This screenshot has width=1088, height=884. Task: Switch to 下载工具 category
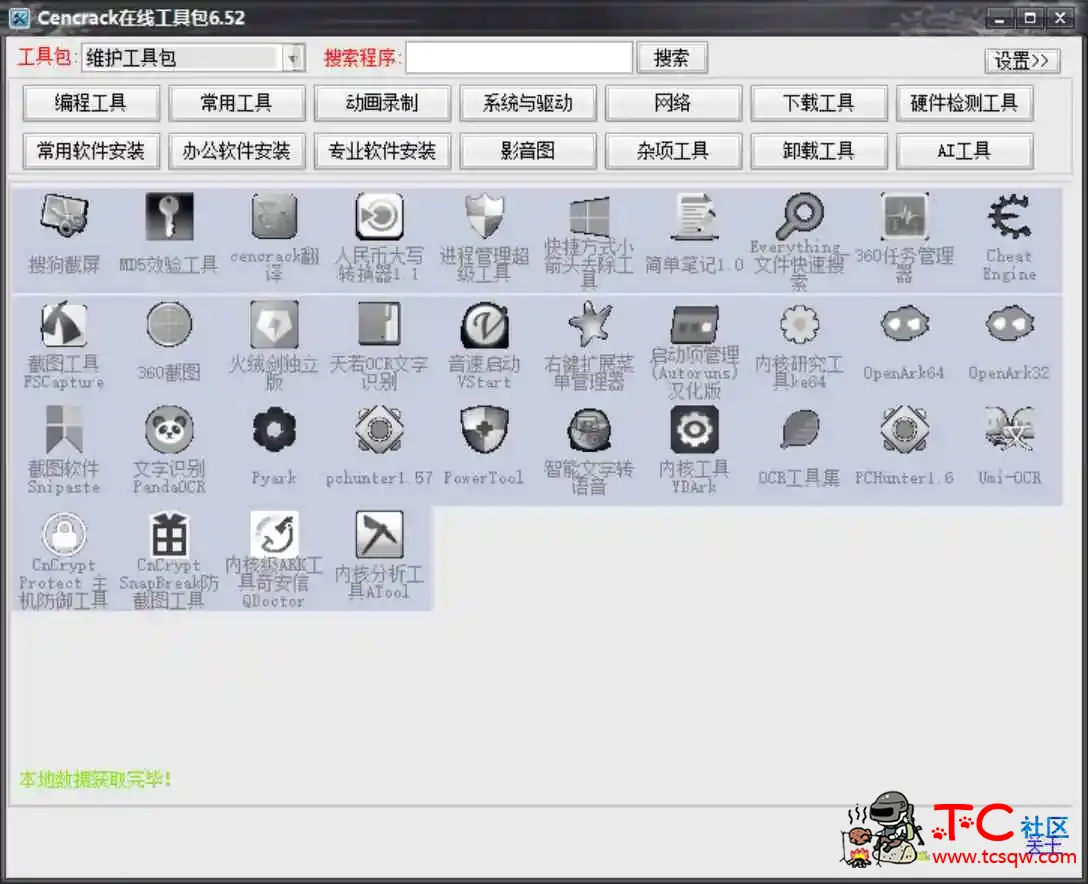tap(819, 103)
